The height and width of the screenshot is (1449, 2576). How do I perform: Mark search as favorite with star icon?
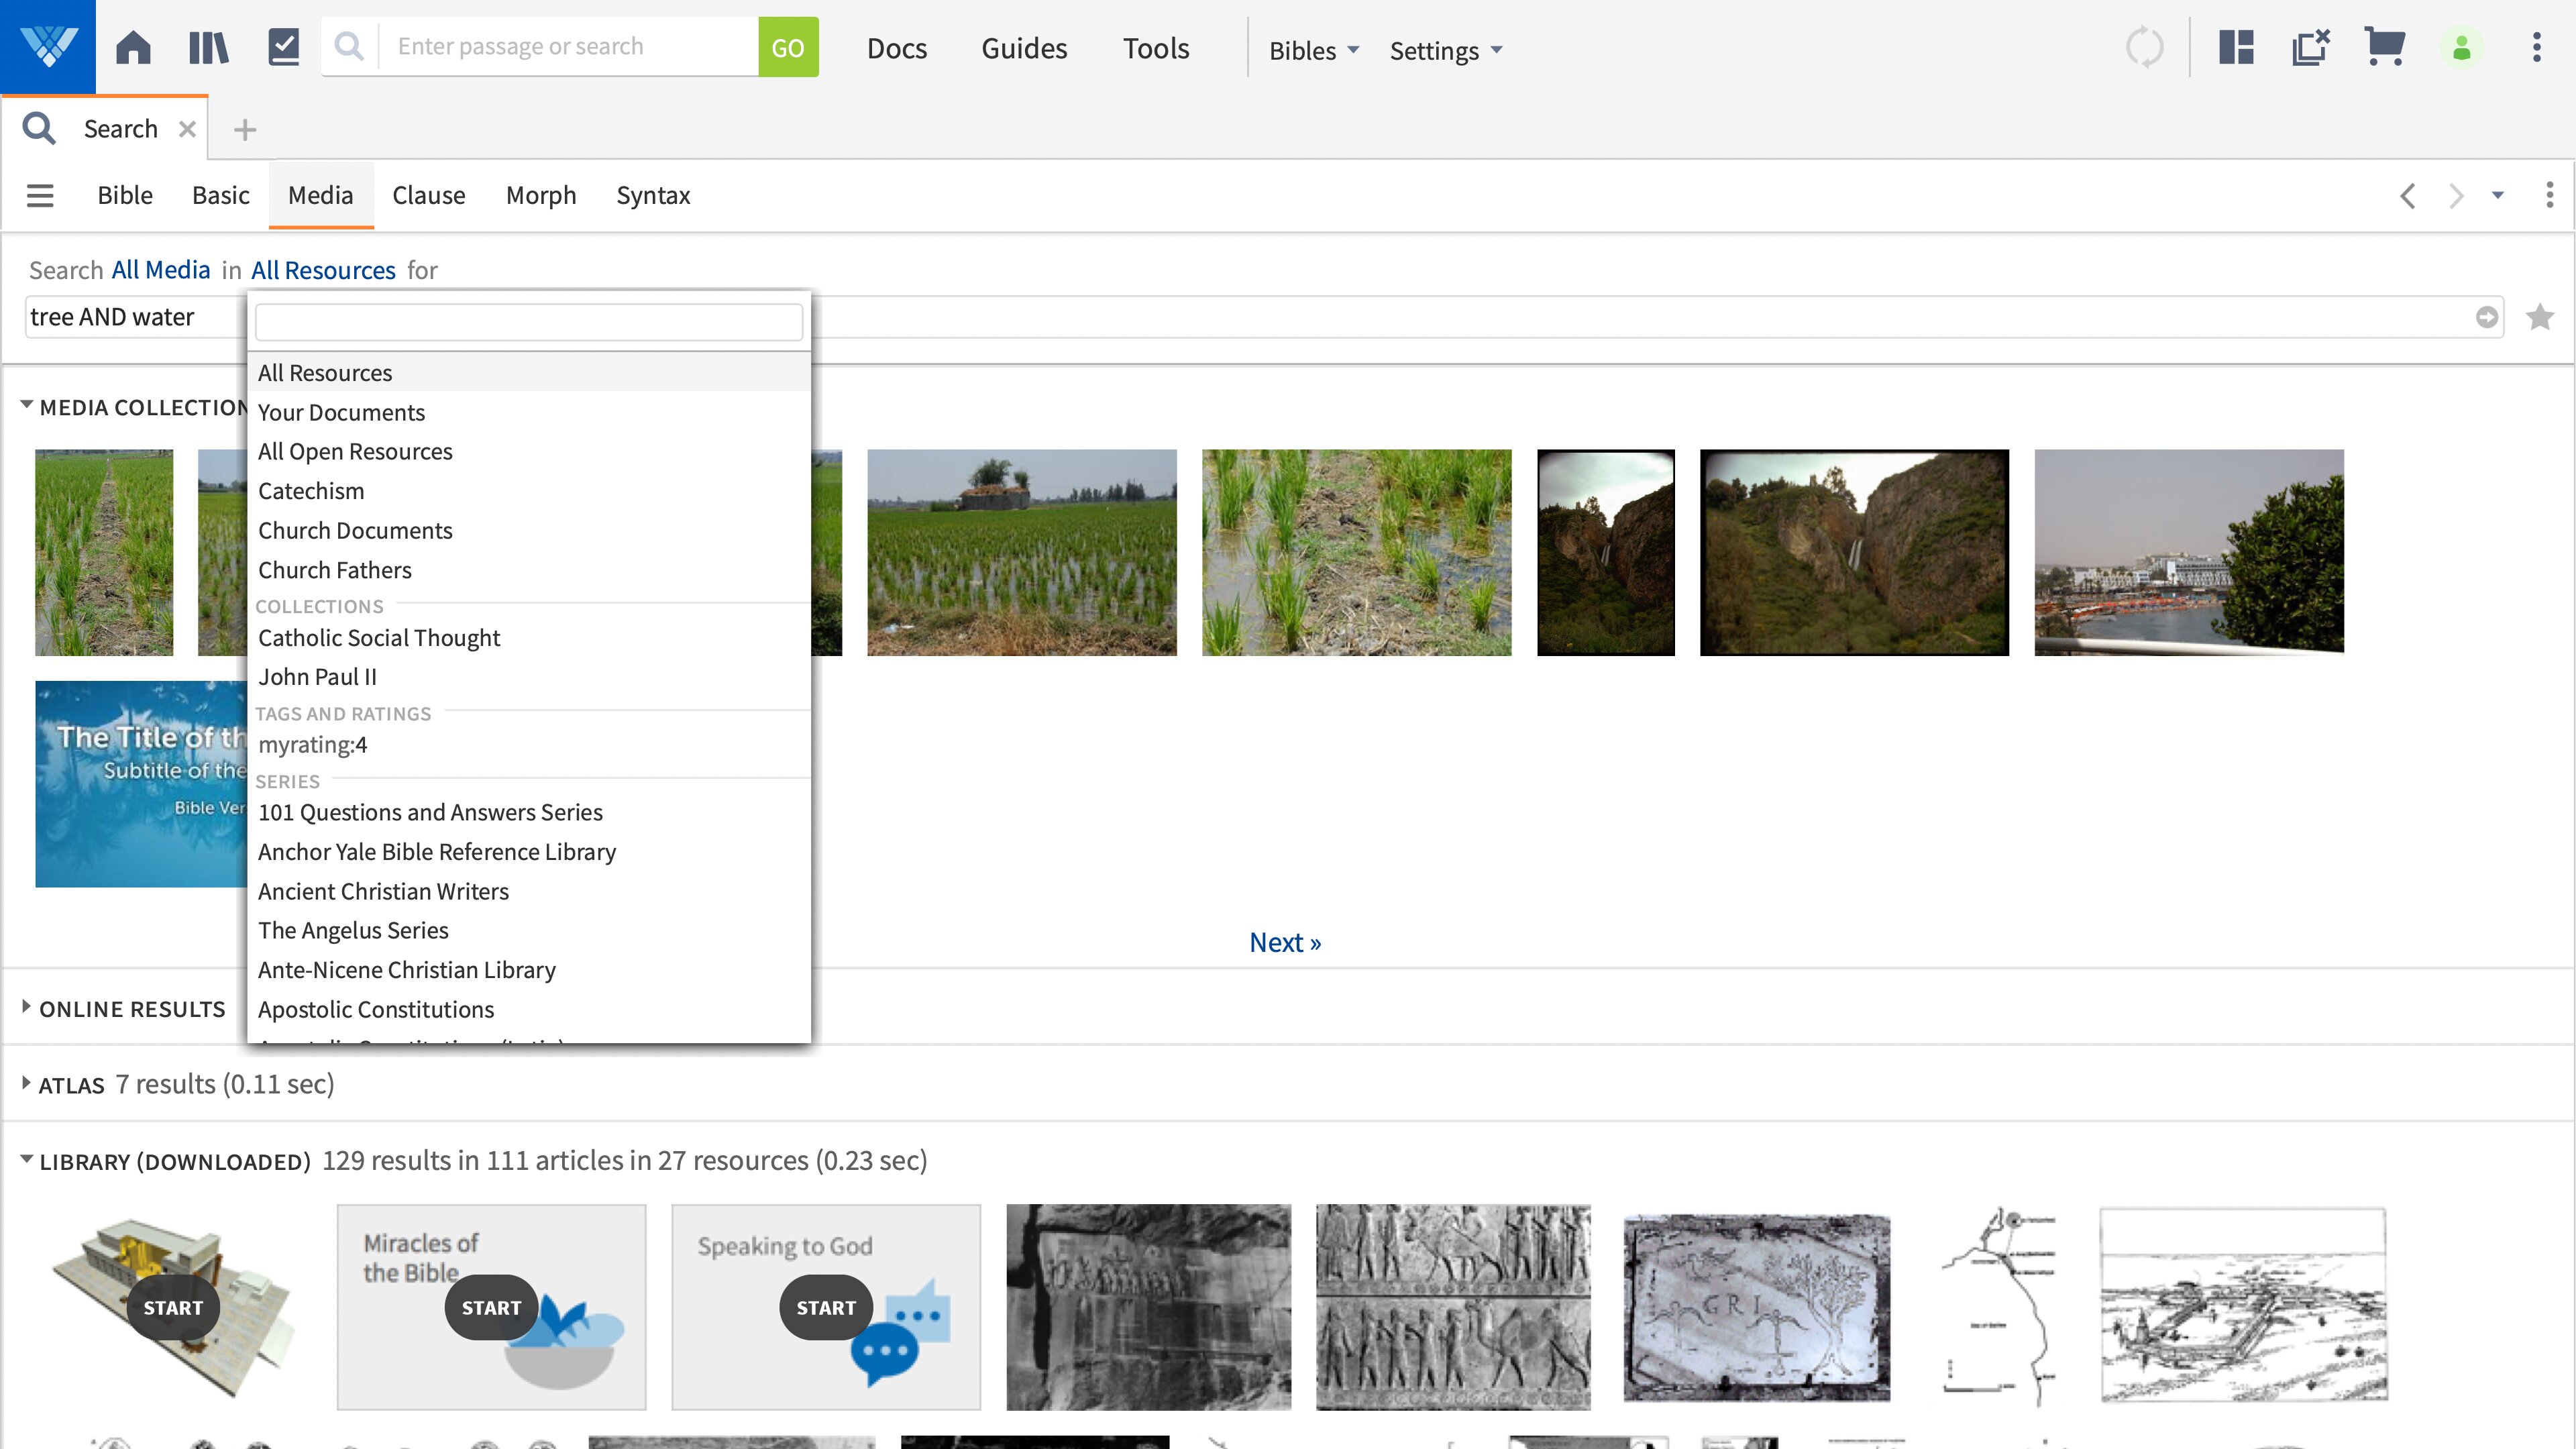pos(2540,317)
